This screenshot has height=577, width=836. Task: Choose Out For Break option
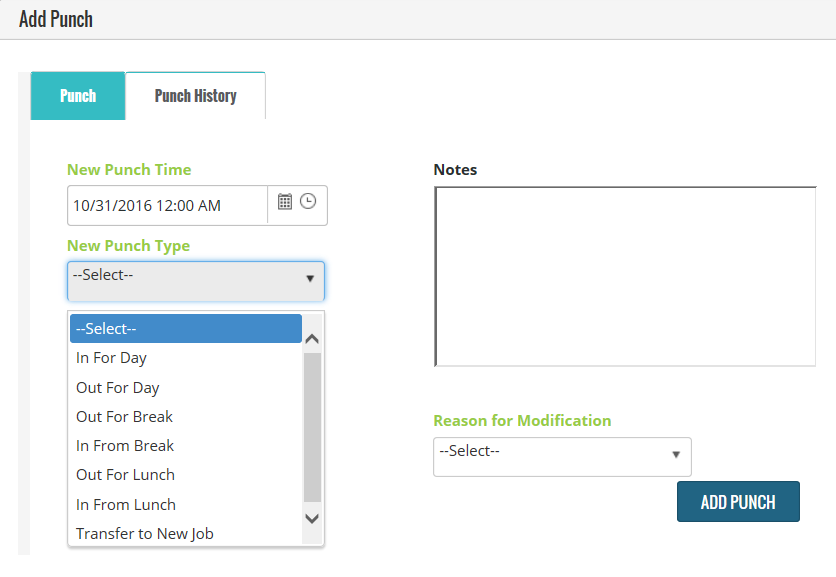click(x=125, y=417)
